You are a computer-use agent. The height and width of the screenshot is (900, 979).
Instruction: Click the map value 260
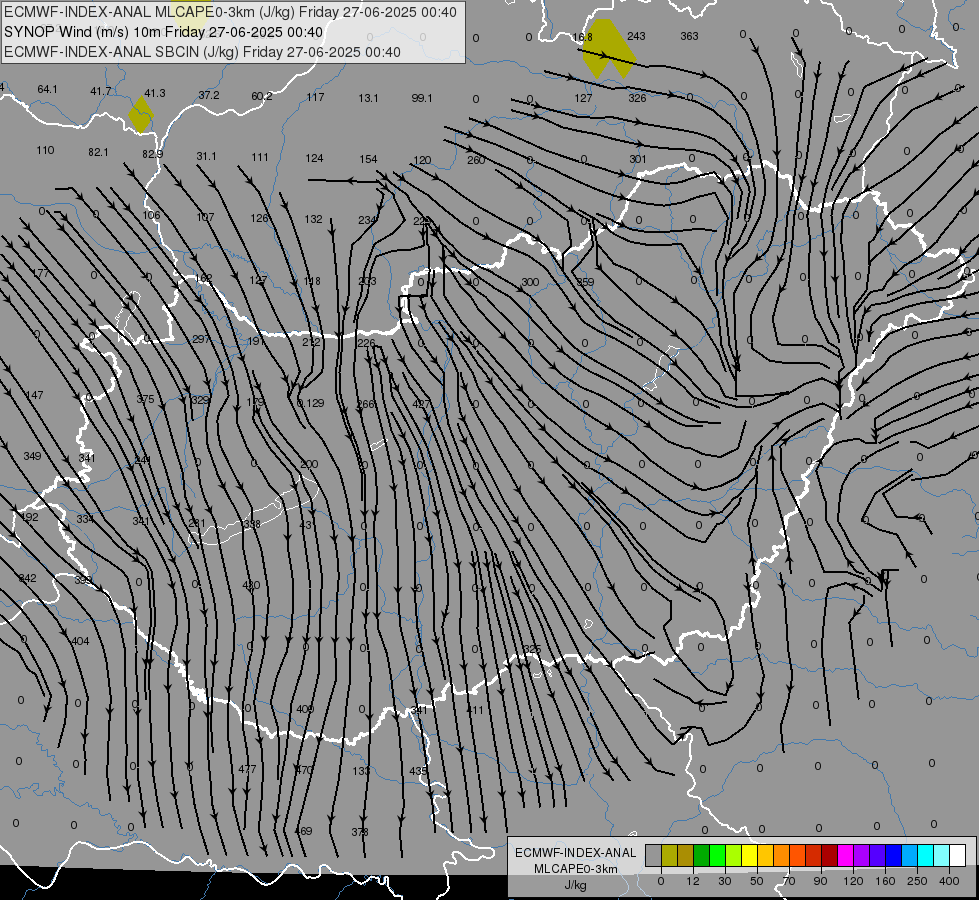476,160
